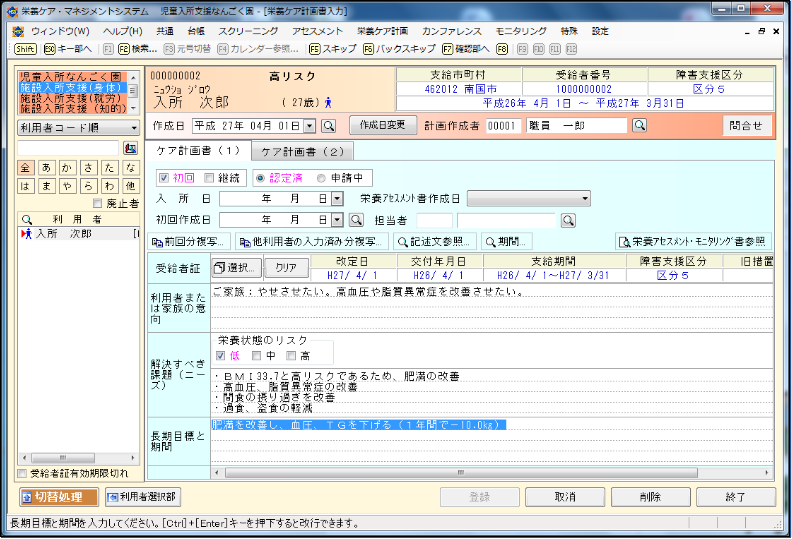This screenshot has height=539, width=792.
Task: Check the 高 nutrition risk checkbox
Action: tap(291, 355)
